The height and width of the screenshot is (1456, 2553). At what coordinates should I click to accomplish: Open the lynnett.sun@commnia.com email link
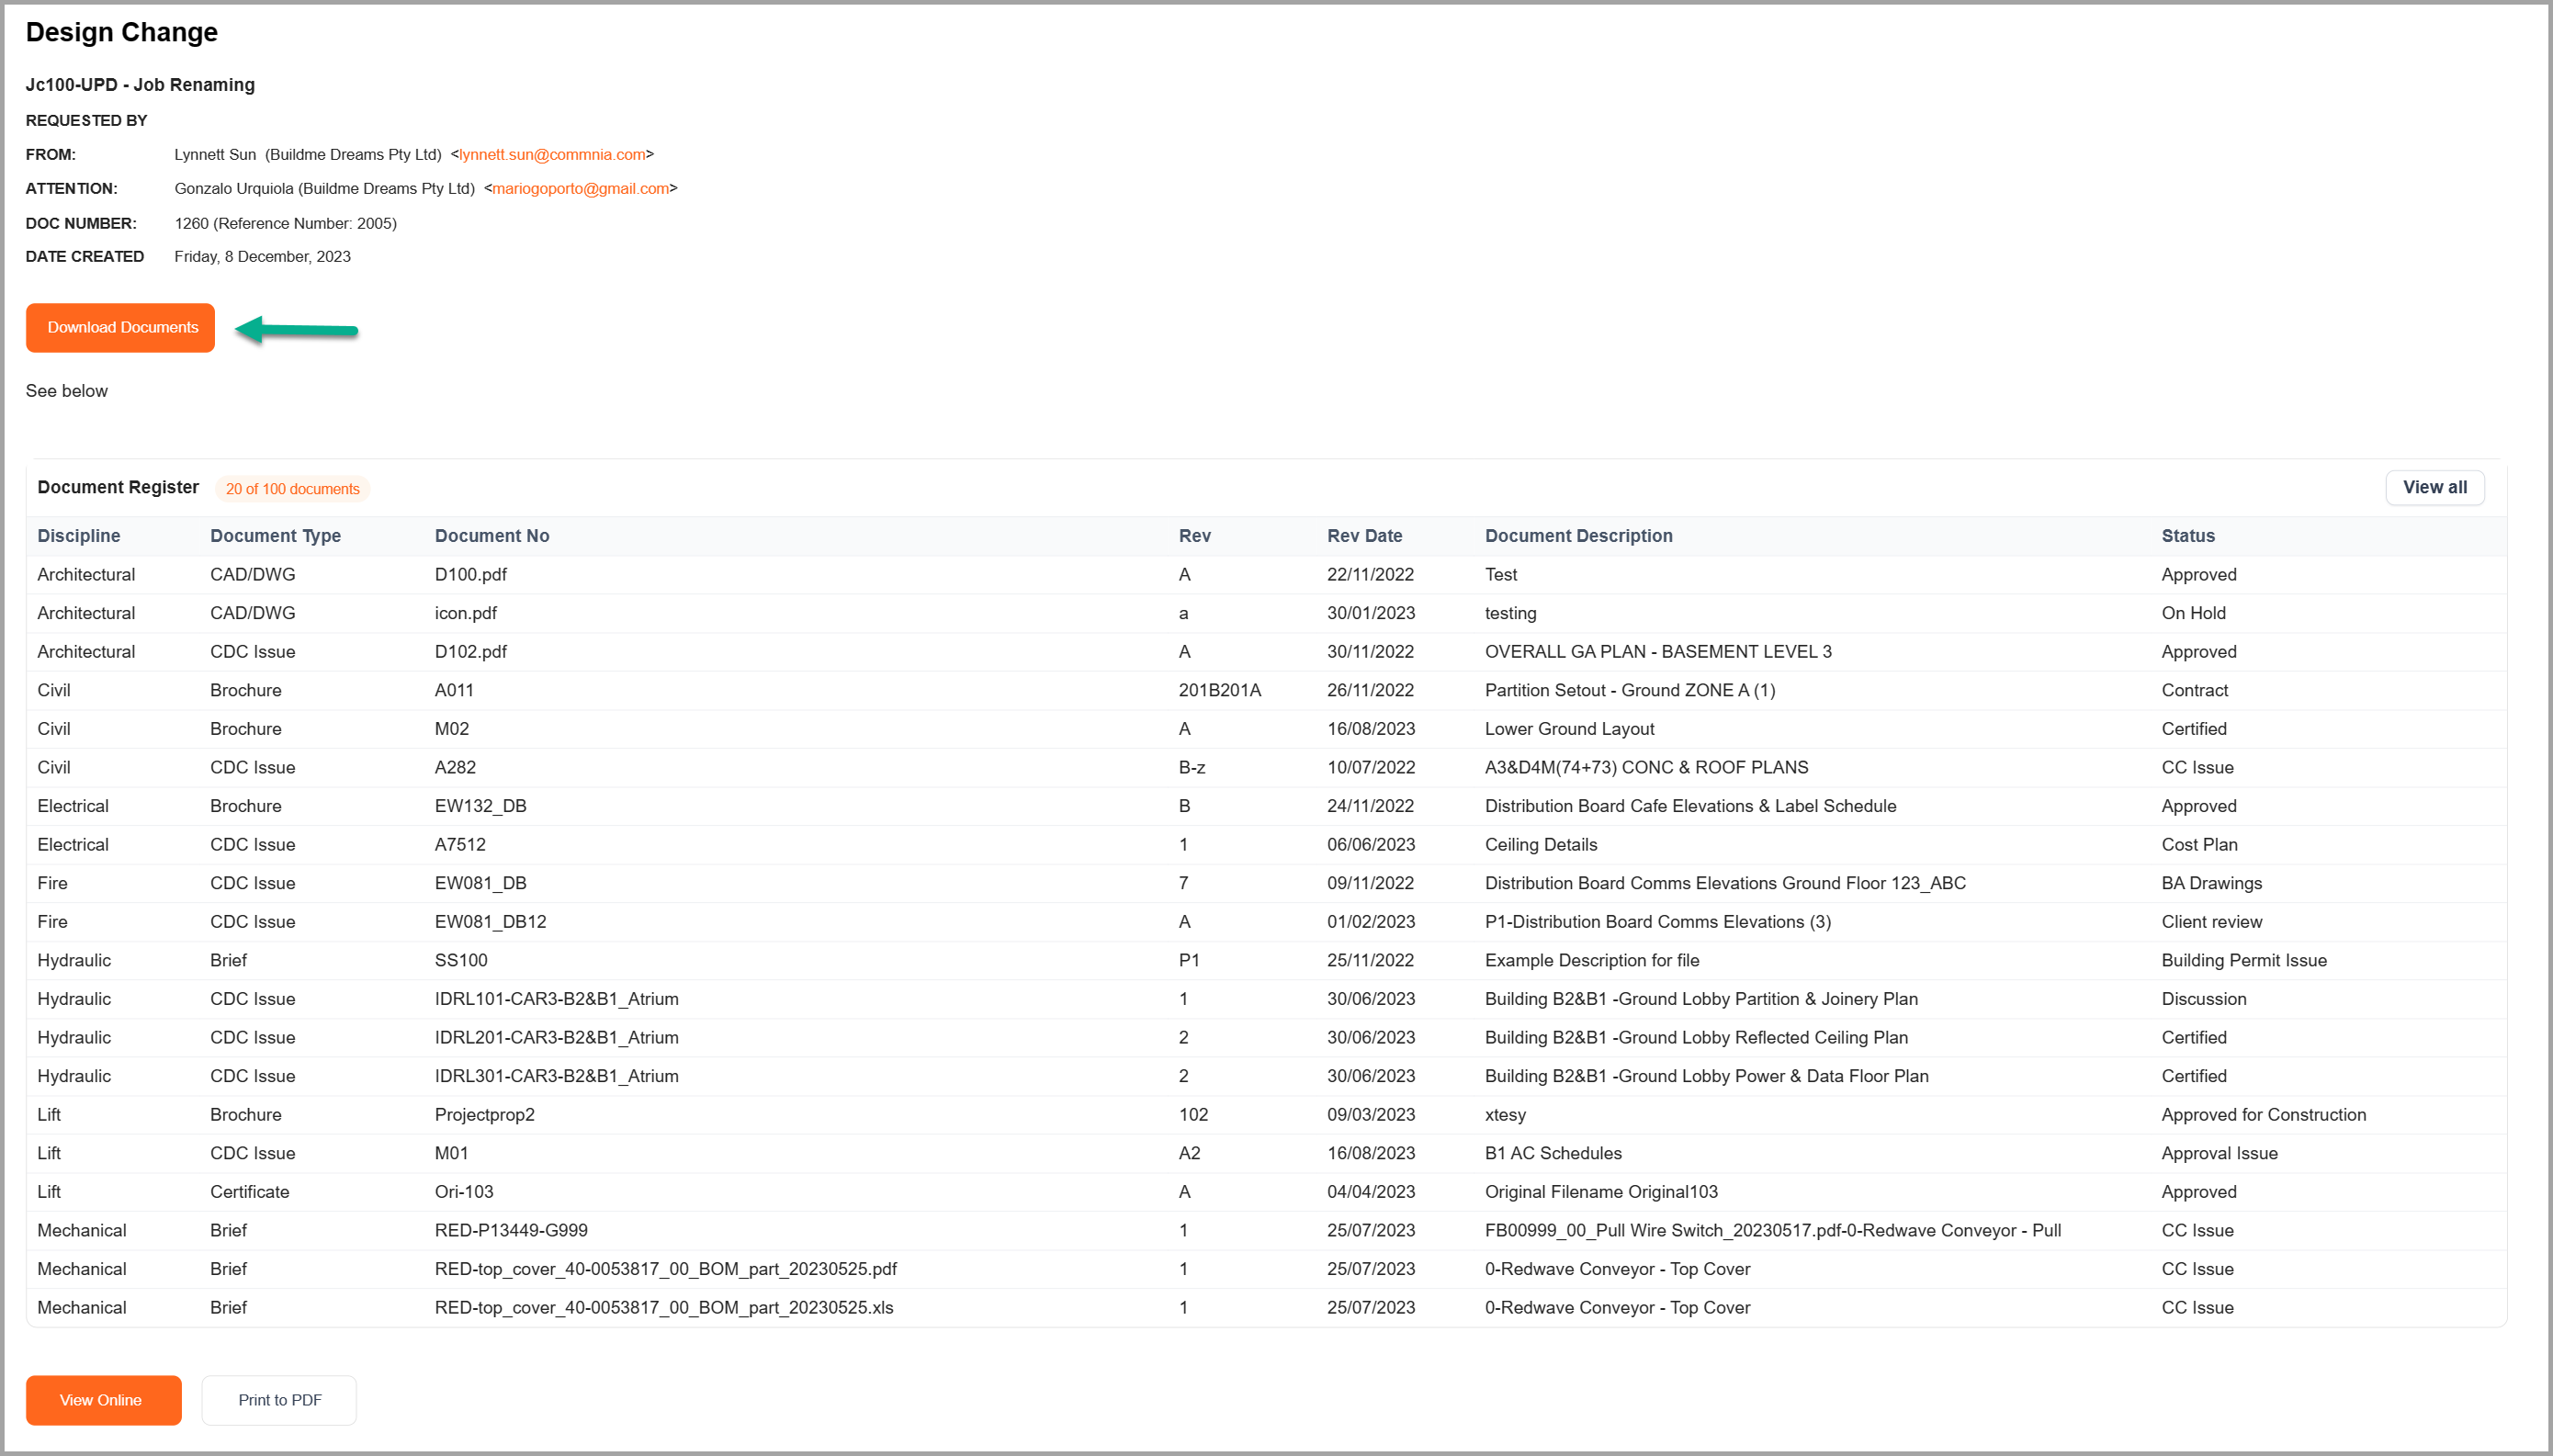[552, 154]
